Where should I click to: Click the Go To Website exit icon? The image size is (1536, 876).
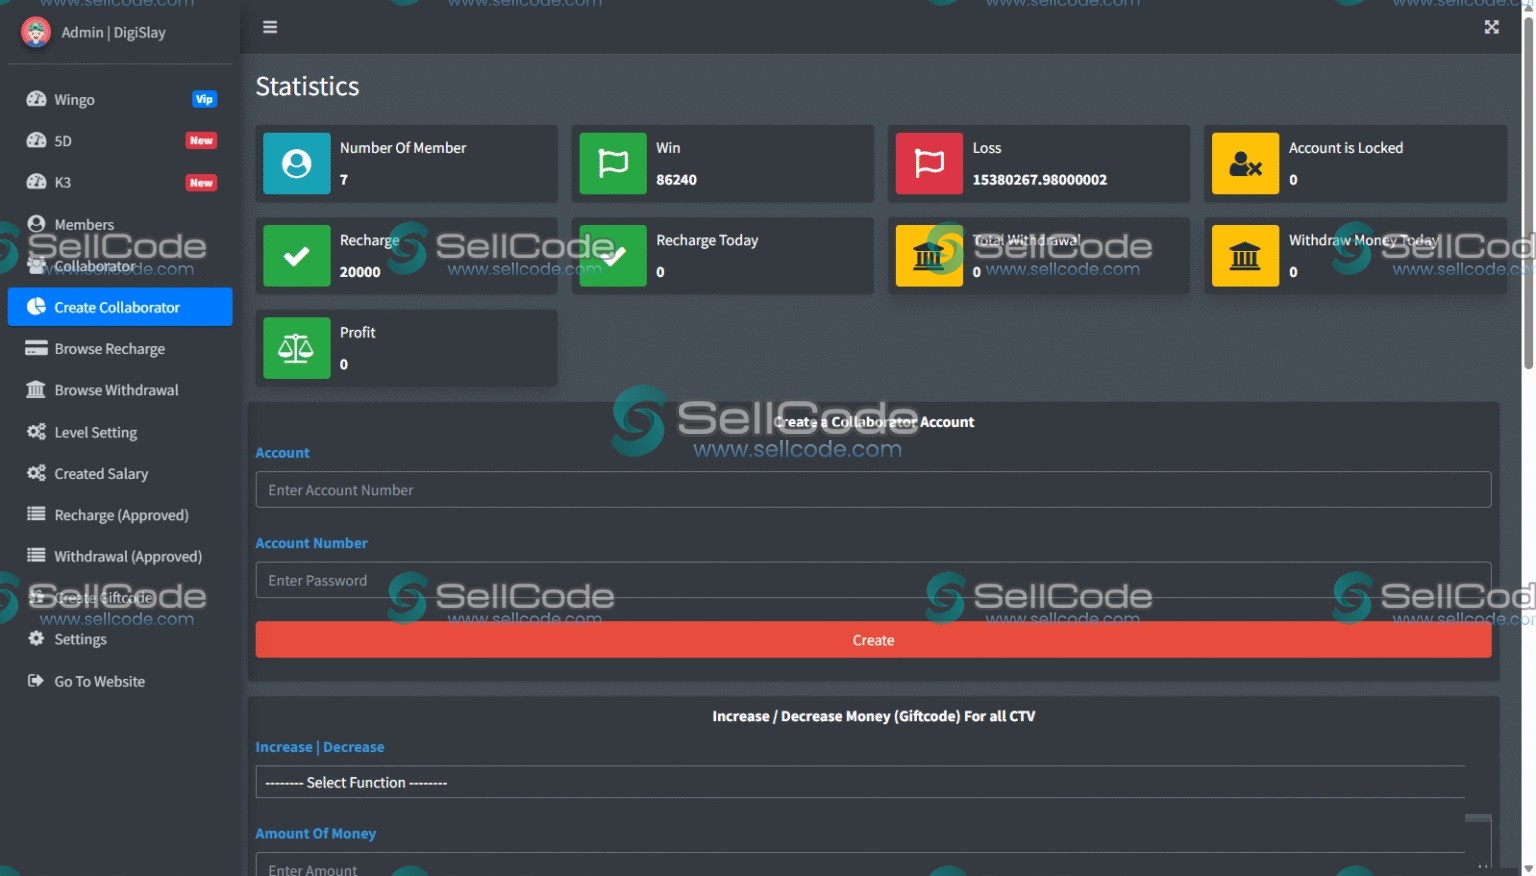36,681
